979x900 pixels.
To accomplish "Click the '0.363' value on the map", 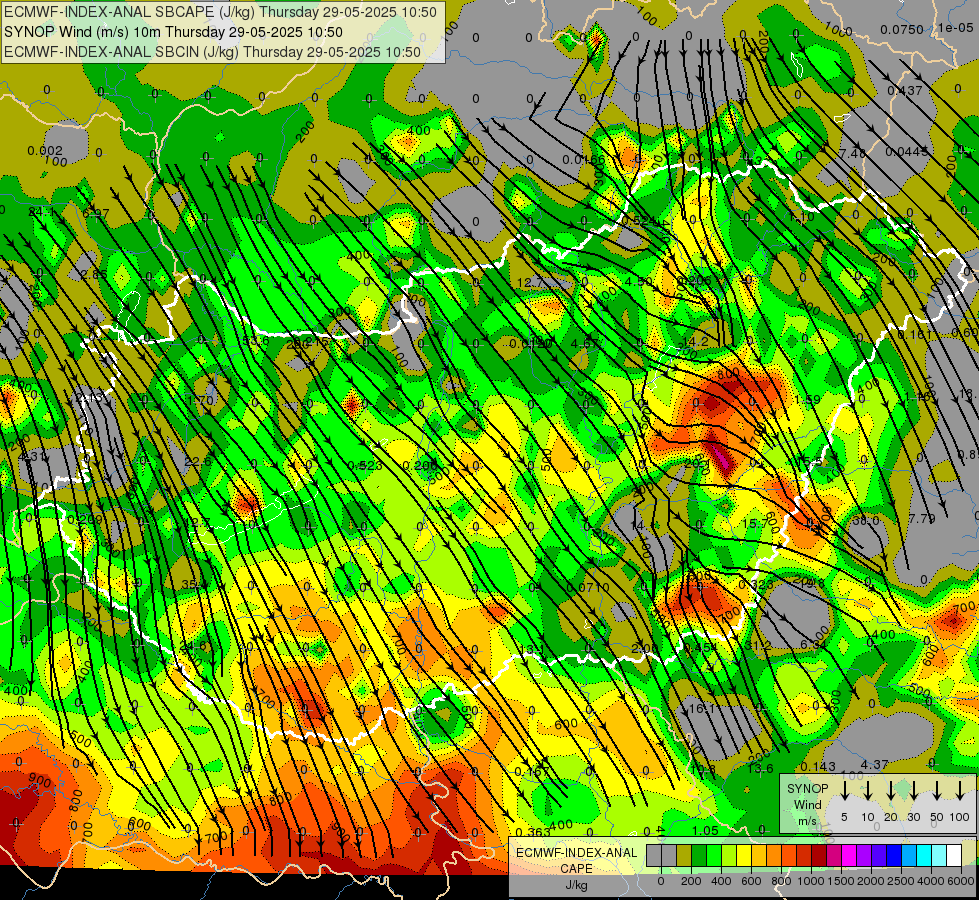I will click(x=534, y=832).
